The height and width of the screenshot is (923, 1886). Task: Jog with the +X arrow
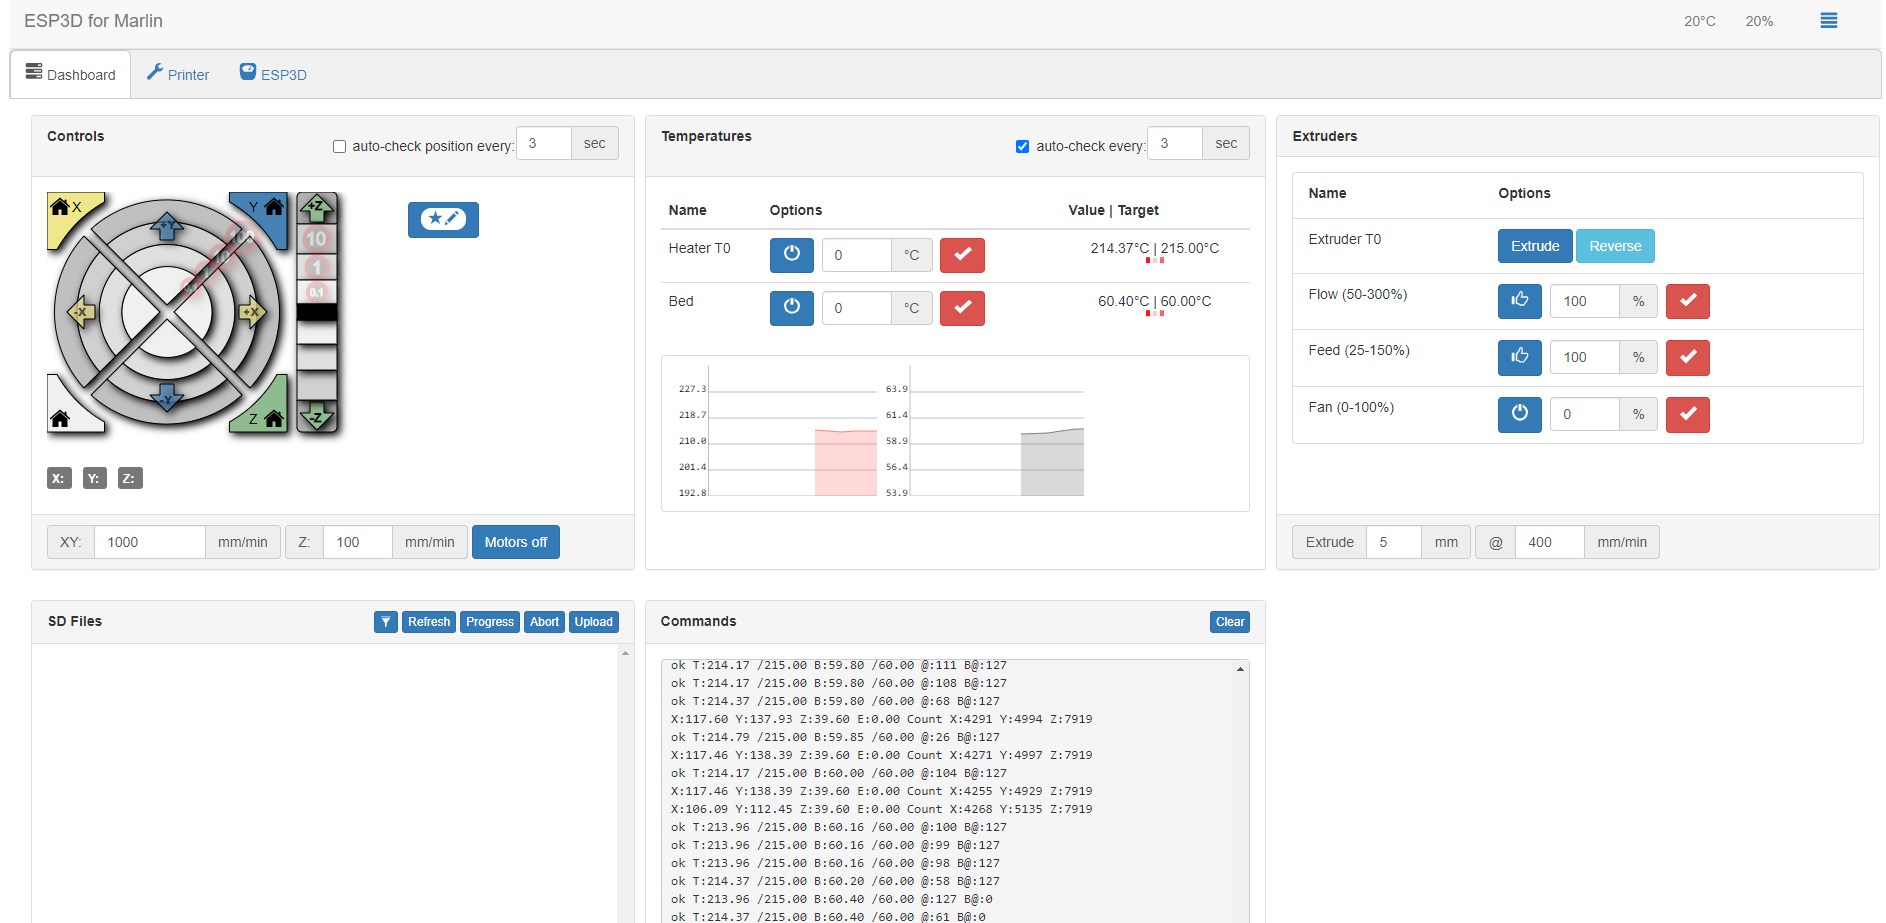[x=253, y=312]
